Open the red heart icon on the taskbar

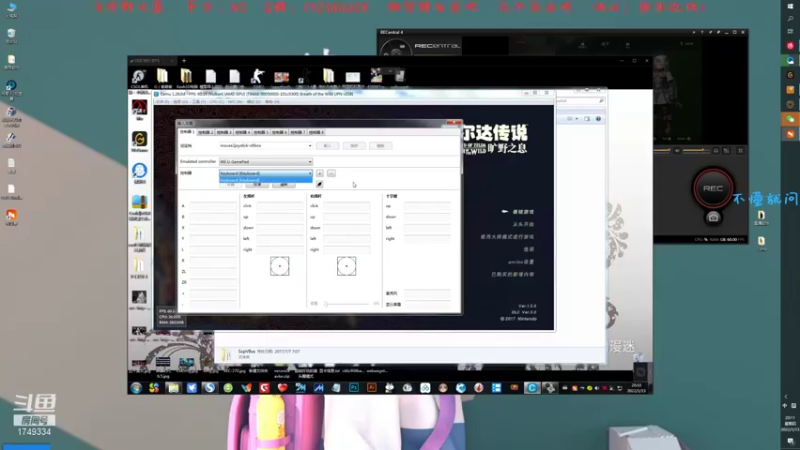point(282,388)
